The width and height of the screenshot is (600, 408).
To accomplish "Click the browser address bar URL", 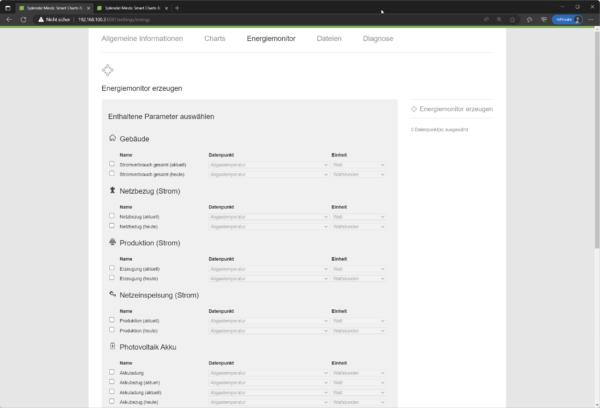I will pos(114,20).
